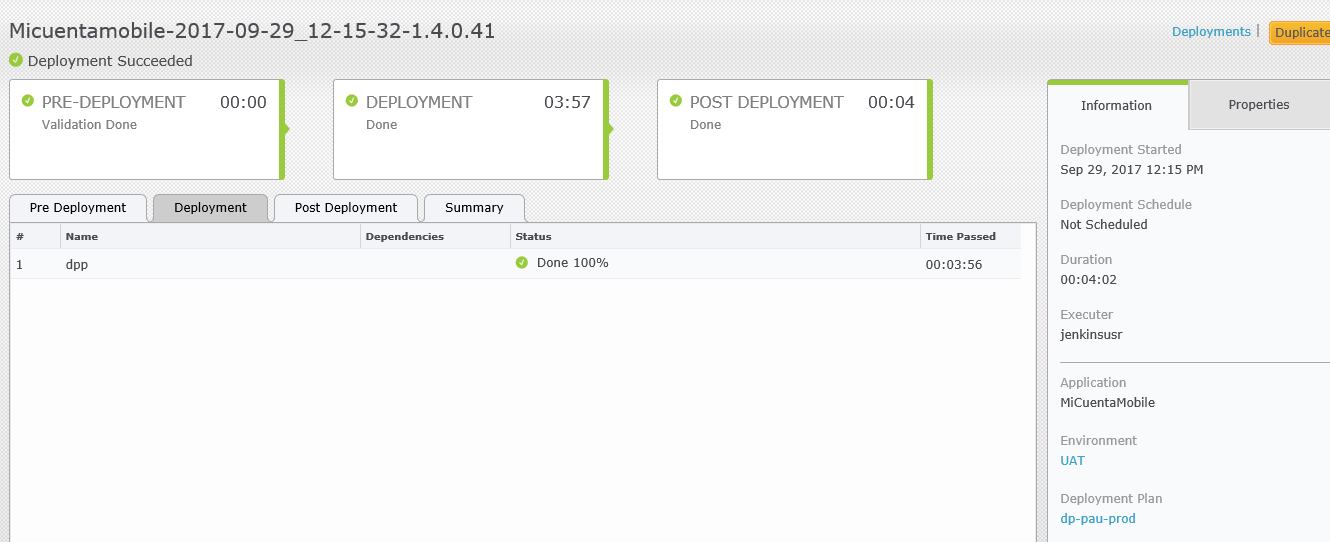
Task: Switch to the Post Deployment tab
Action: click(x=346, y=208)
